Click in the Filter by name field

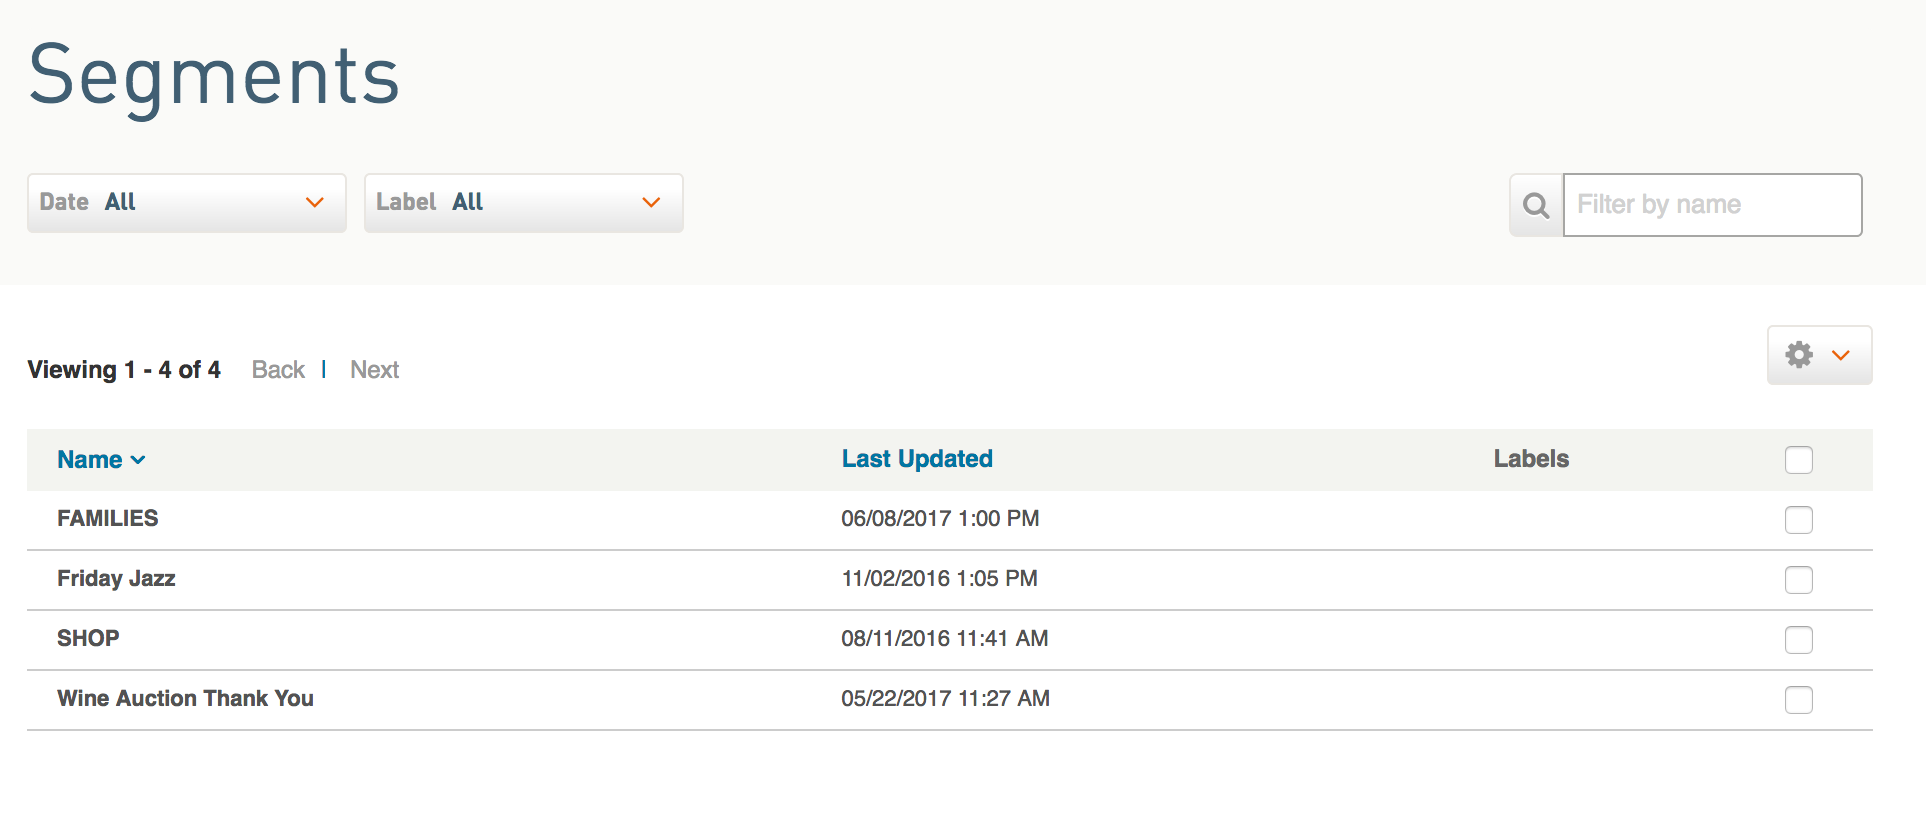click(1712, 205)
